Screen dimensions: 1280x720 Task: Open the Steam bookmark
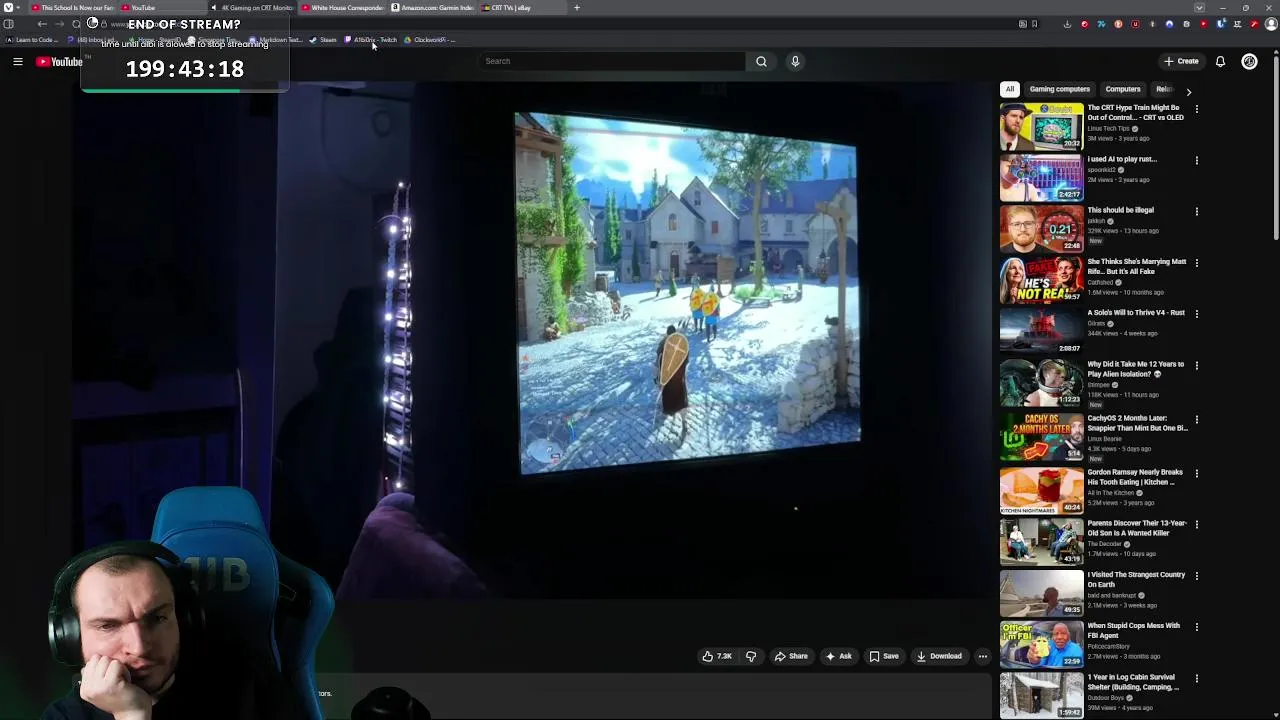pos(323,40)
